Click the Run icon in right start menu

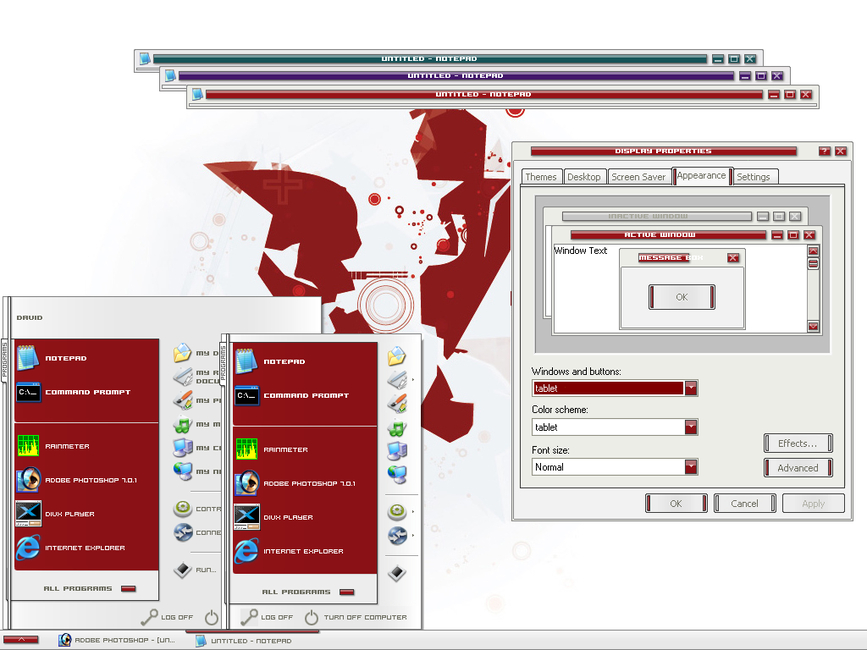point(397,573)
